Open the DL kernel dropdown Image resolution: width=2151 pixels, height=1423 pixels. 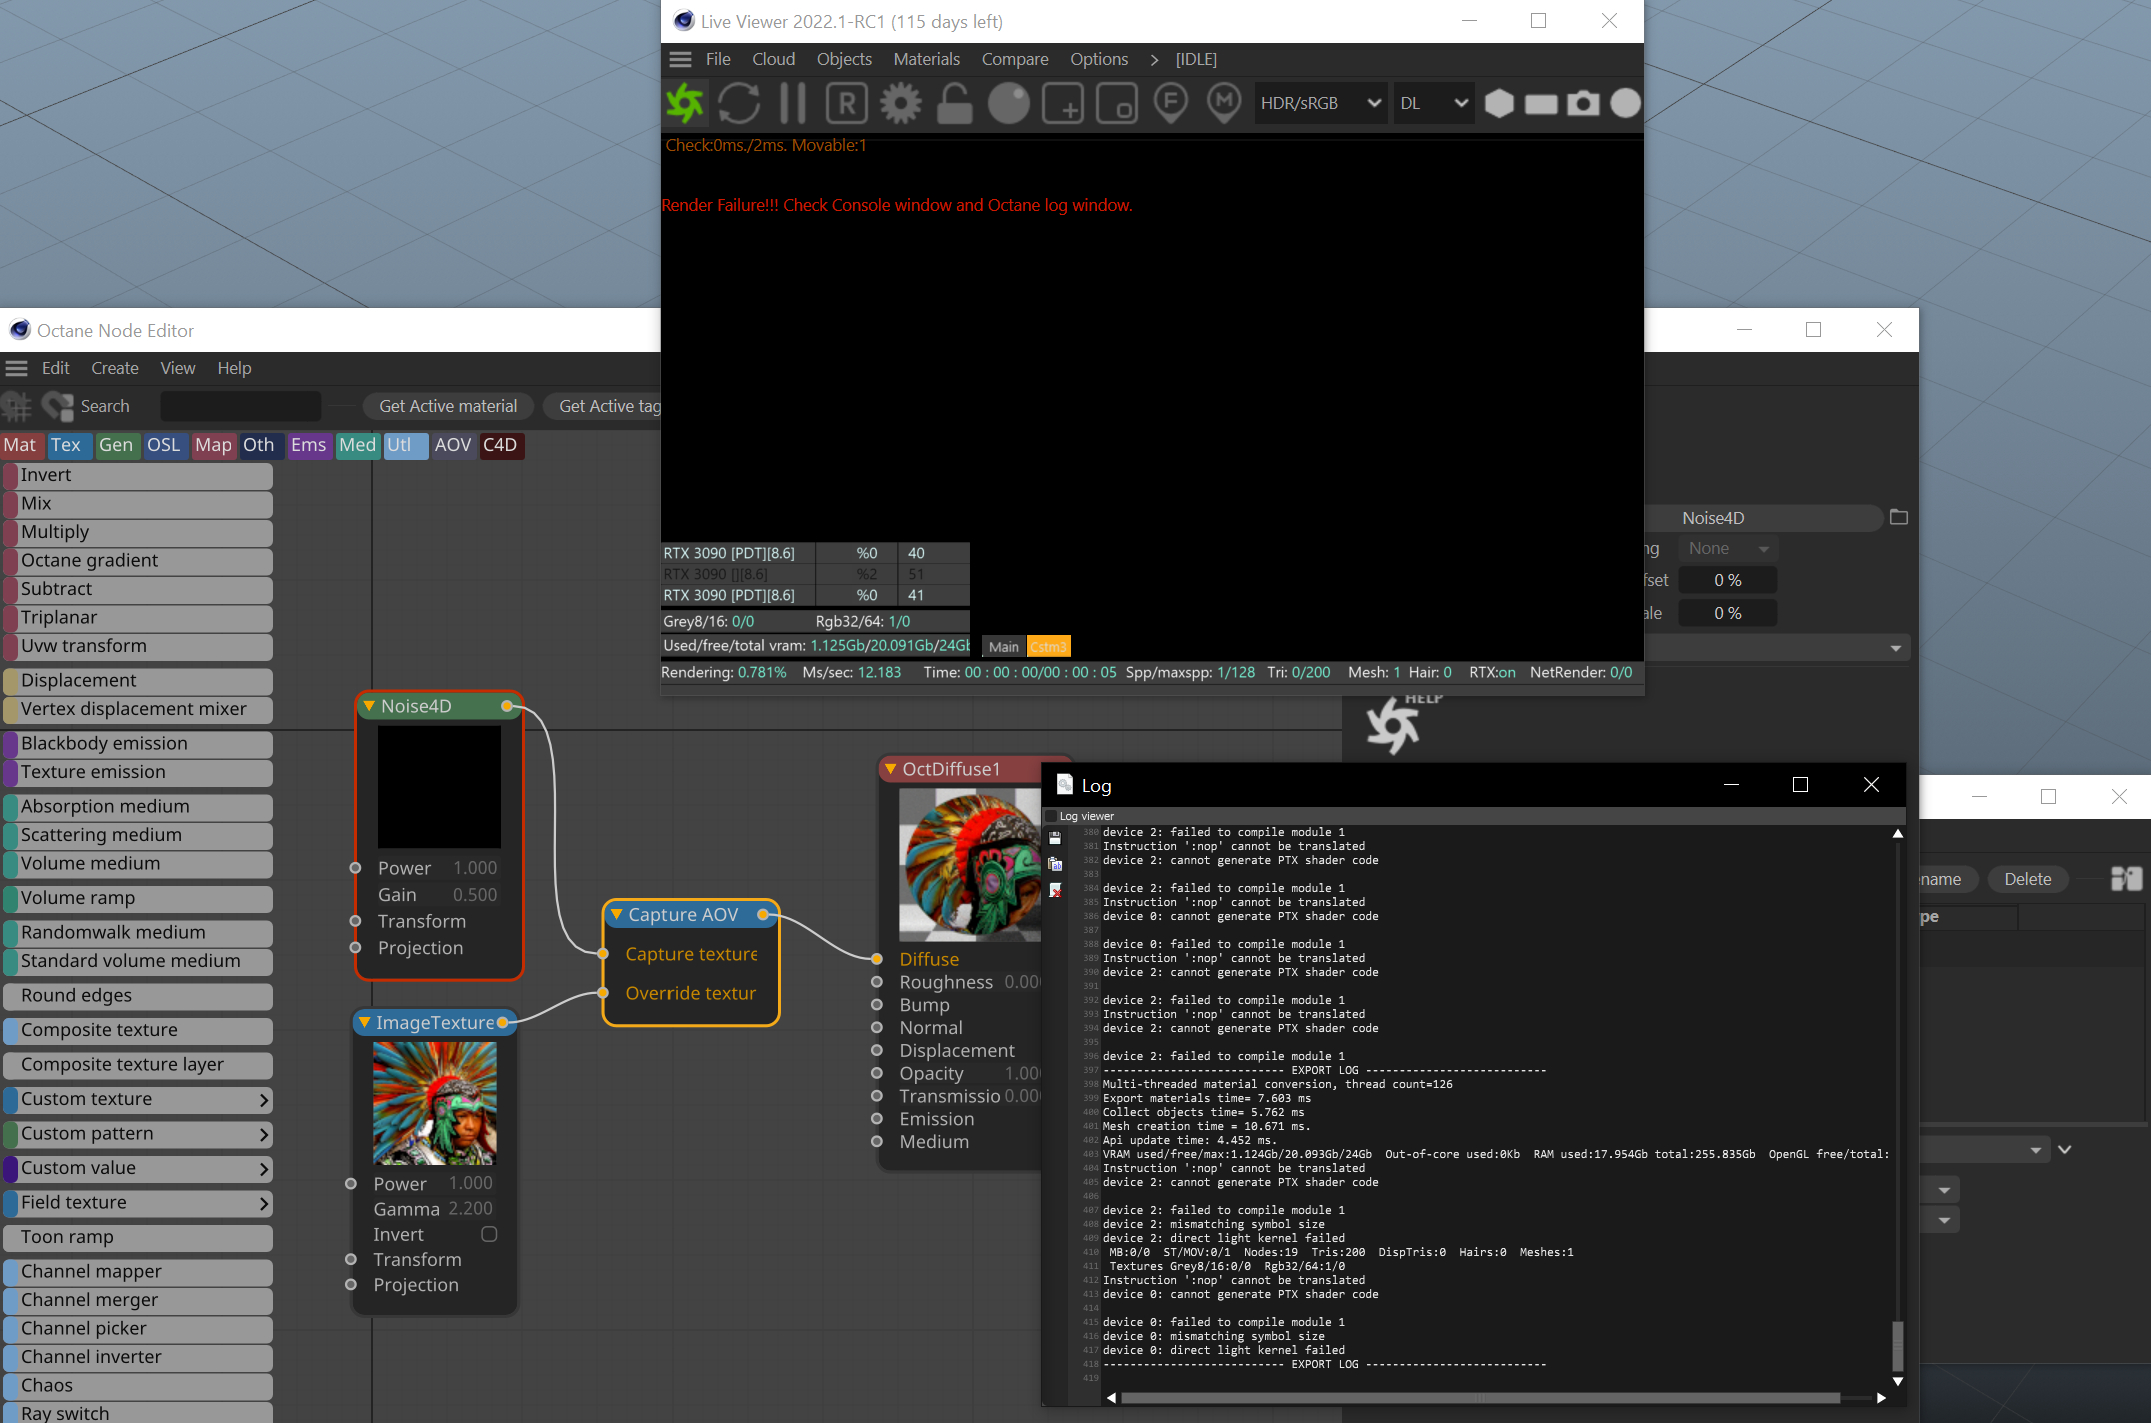tap(1432, 103)
